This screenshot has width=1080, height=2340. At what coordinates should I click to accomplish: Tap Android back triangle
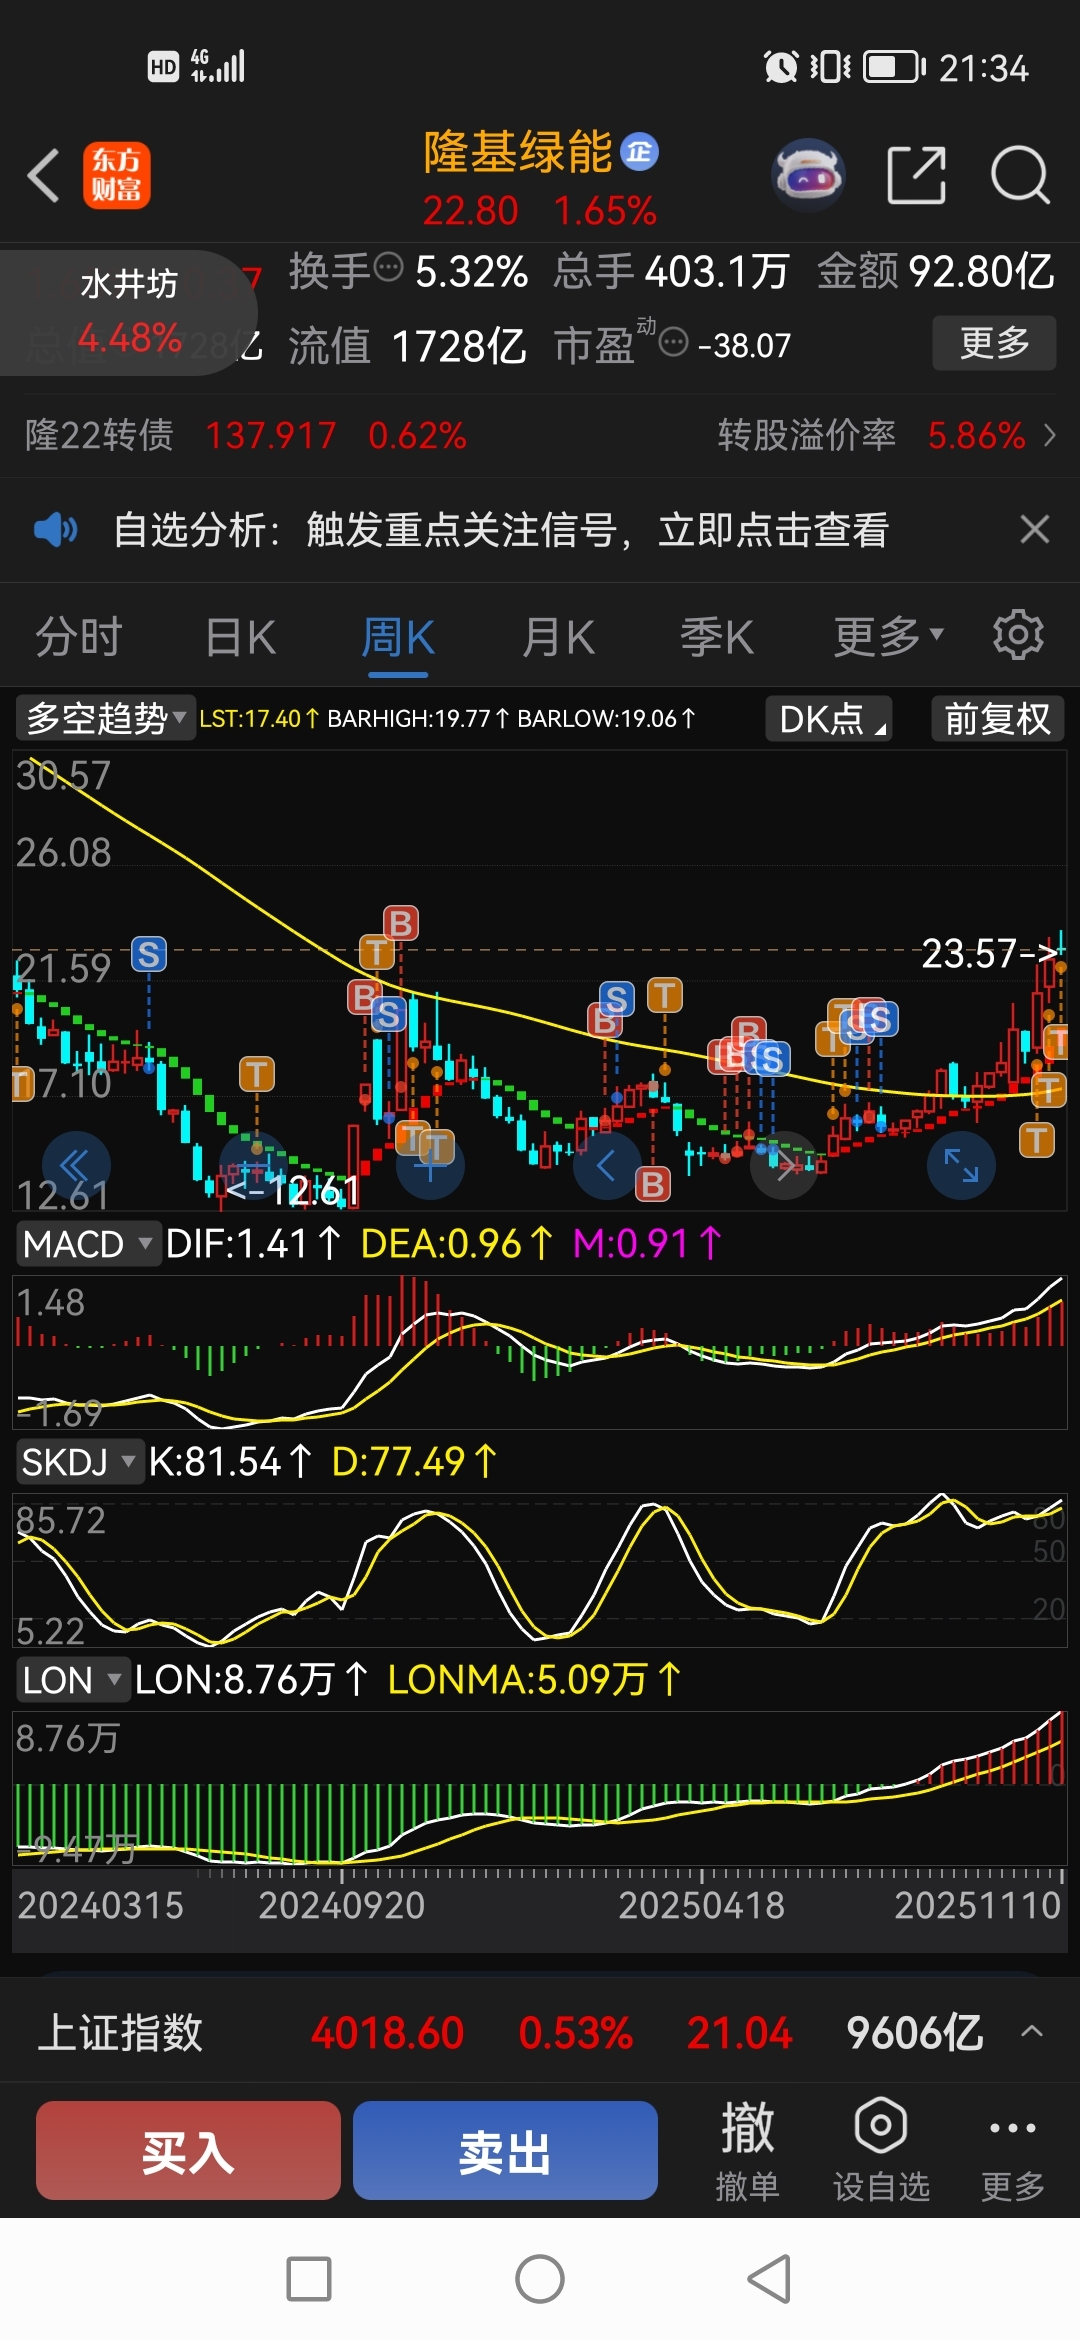(x=770, y=2279)
